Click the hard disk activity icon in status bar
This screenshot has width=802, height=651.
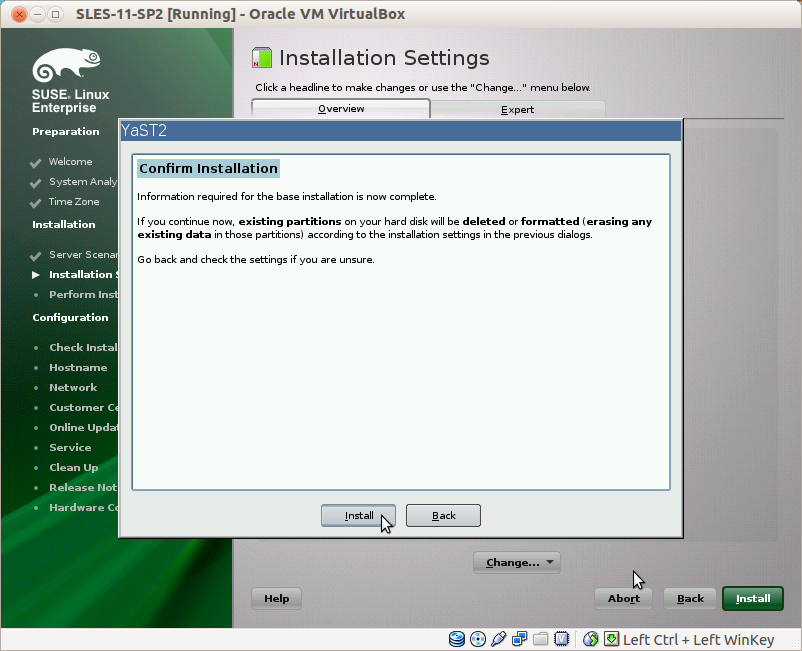pos(457,639)
